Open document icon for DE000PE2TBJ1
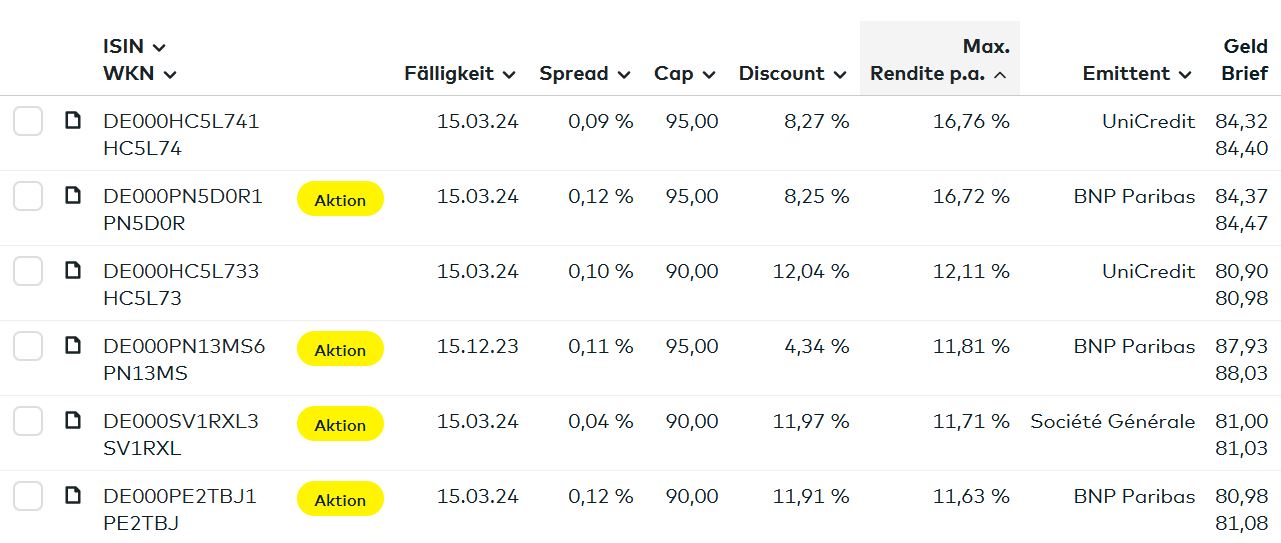The width and height of the screenshot is (1281, 543). pyautogui.click(x=73, y=496)
